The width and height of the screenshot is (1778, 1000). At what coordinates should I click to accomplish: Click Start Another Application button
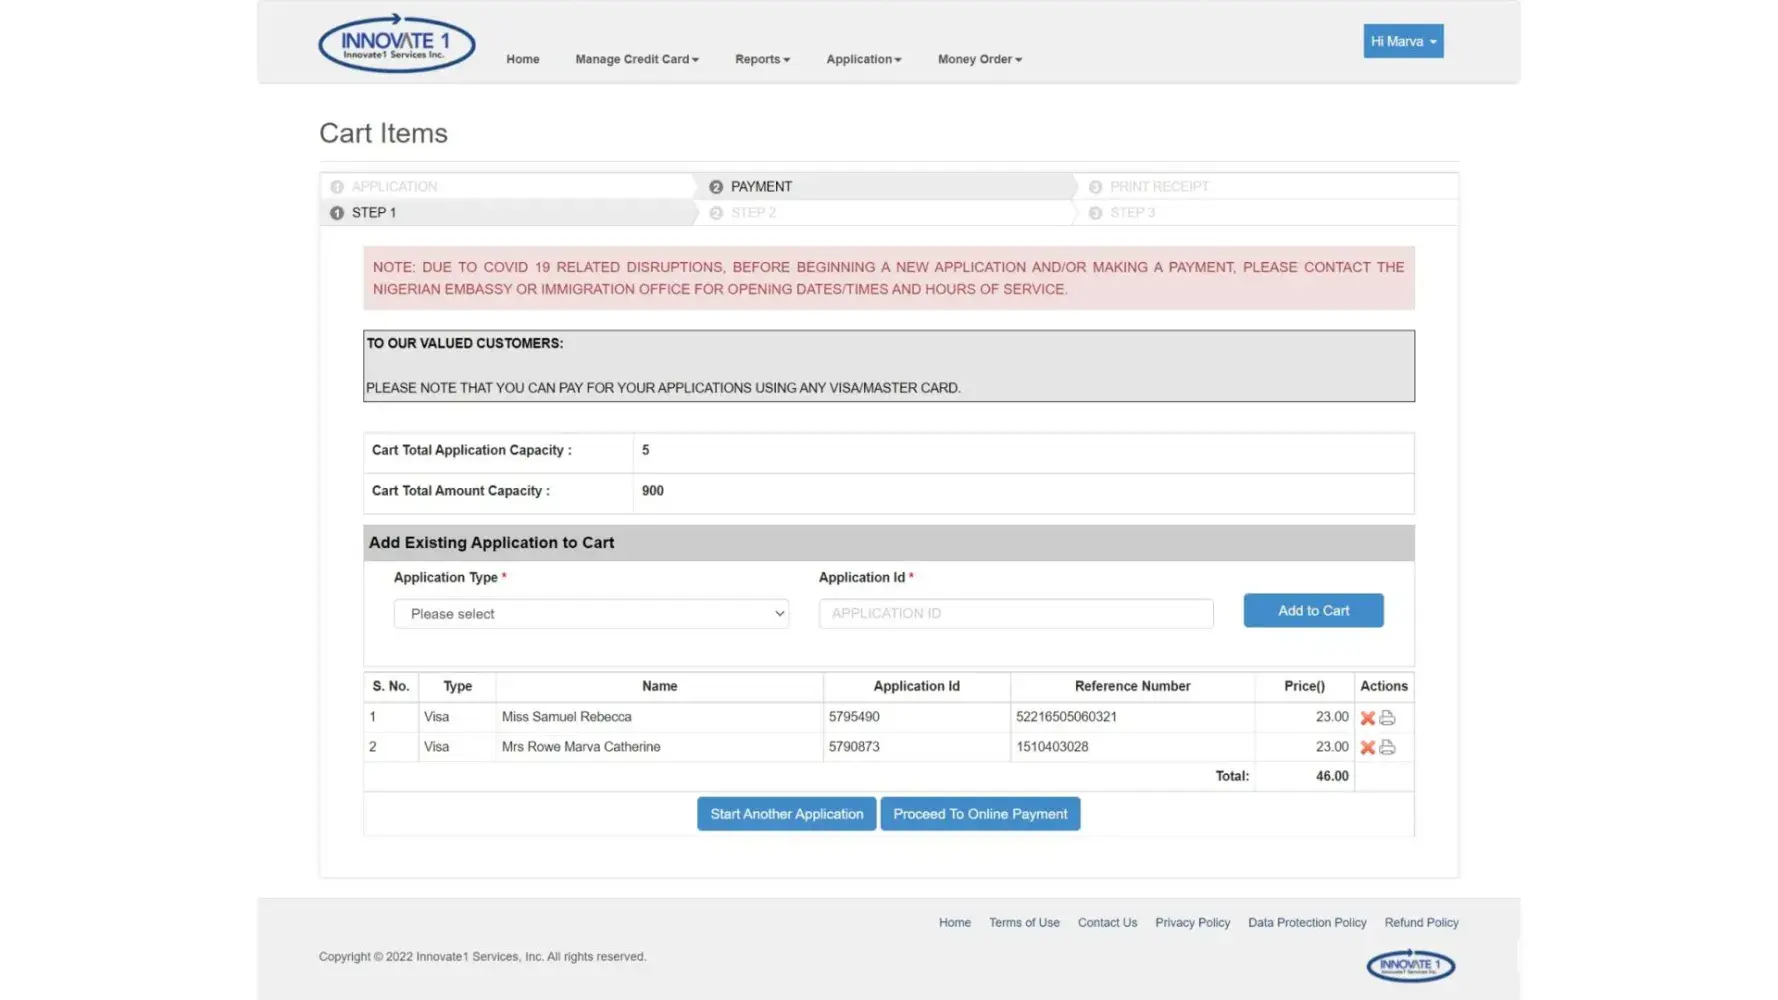click(786, 814)
